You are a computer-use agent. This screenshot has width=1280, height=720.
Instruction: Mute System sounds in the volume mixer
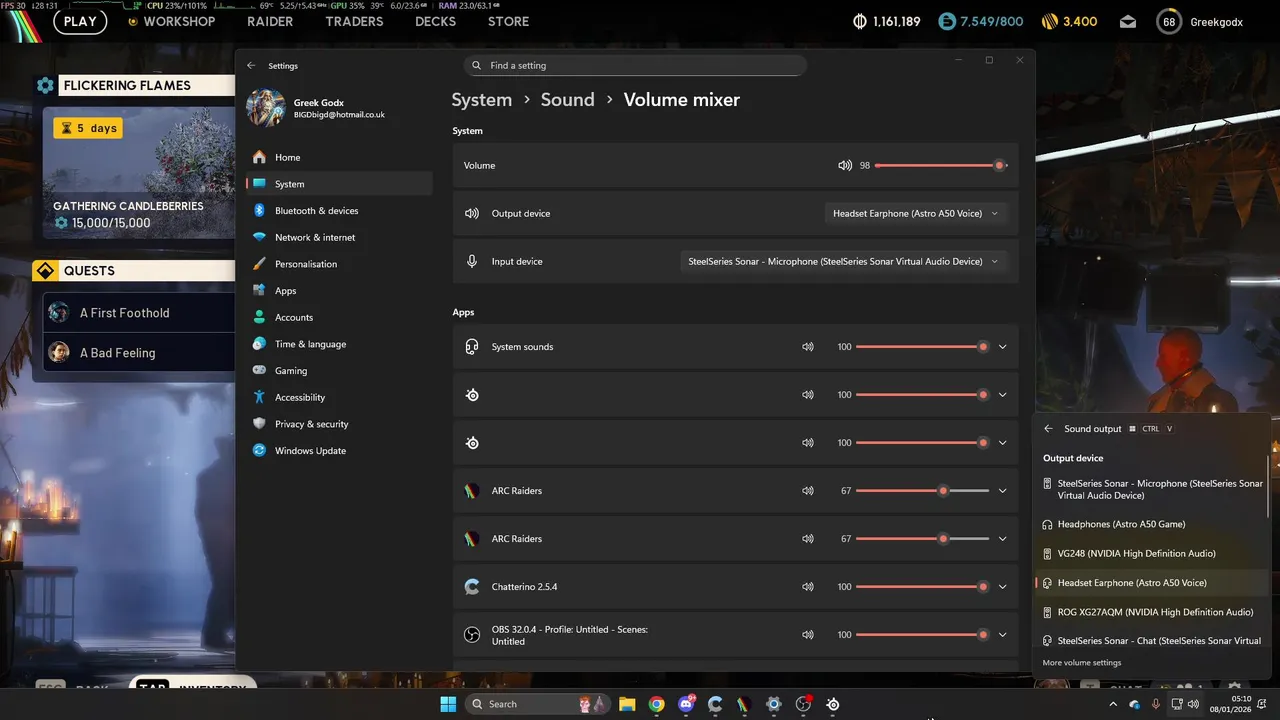point(808,347)
